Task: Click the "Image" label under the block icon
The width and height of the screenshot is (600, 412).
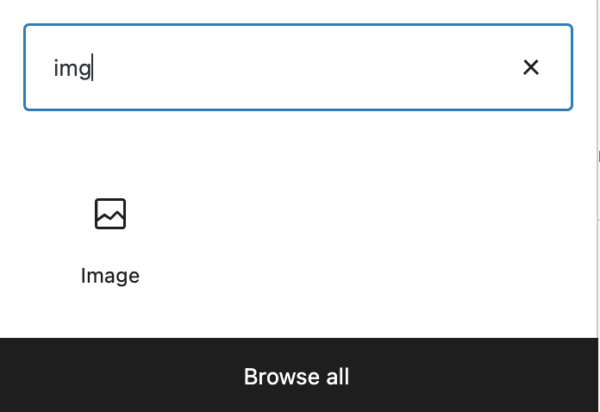Action: pyautogui.click(x=110, y=276)
